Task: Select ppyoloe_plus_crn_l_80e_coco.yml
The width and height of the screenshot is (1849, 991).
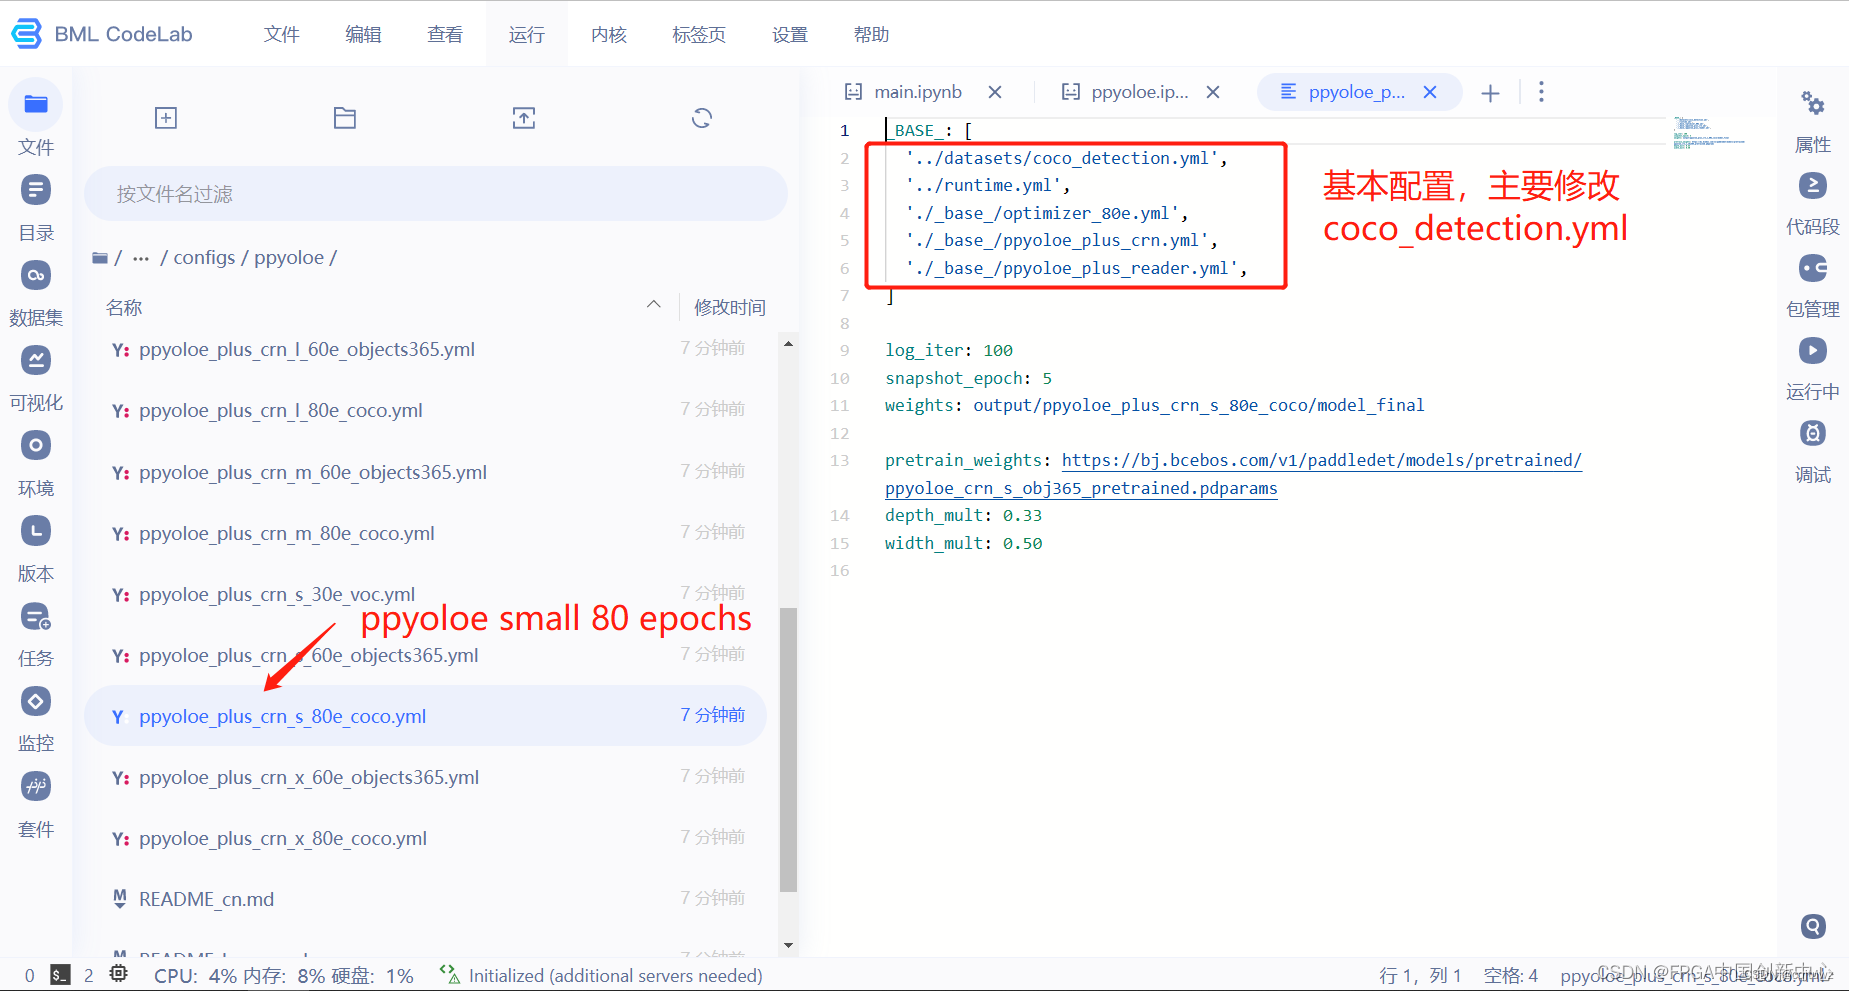Action: (426, 410)
